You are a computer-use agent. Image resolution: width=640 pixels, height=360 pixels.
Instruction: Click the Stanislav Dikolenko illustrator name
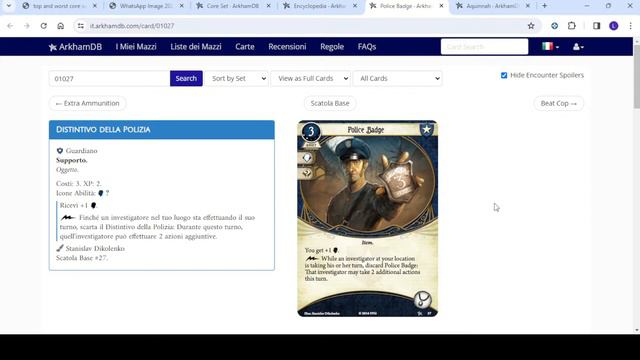click(95, 248)
